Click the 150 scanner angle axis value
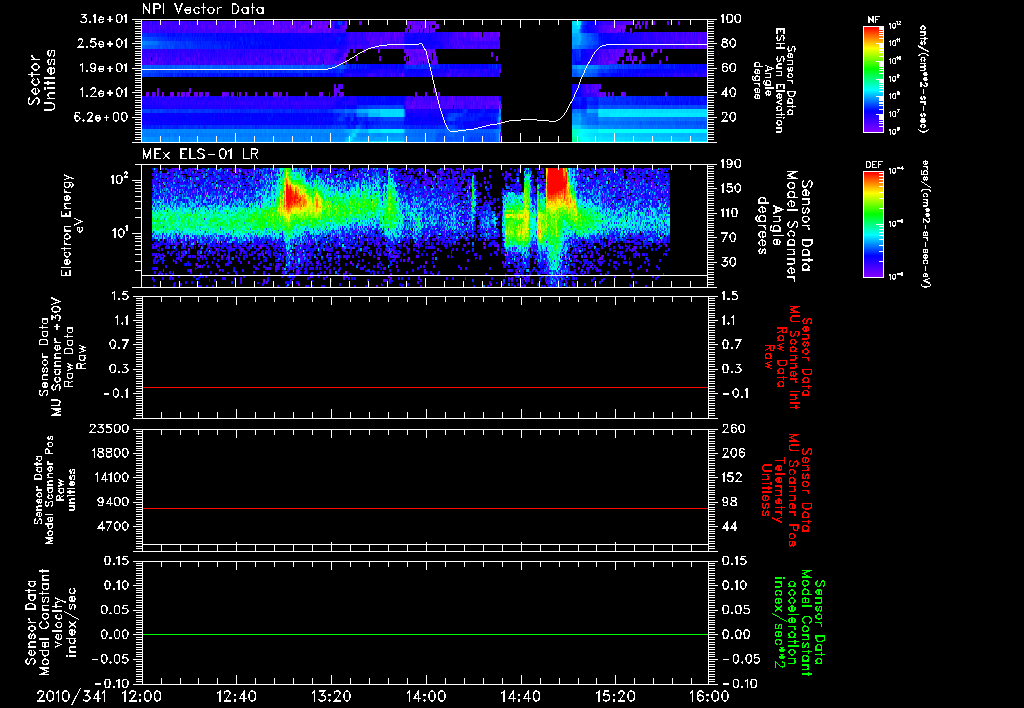The width and height of the screenshot is (1024, 708). pyautogui.click(x=733, y=189)
